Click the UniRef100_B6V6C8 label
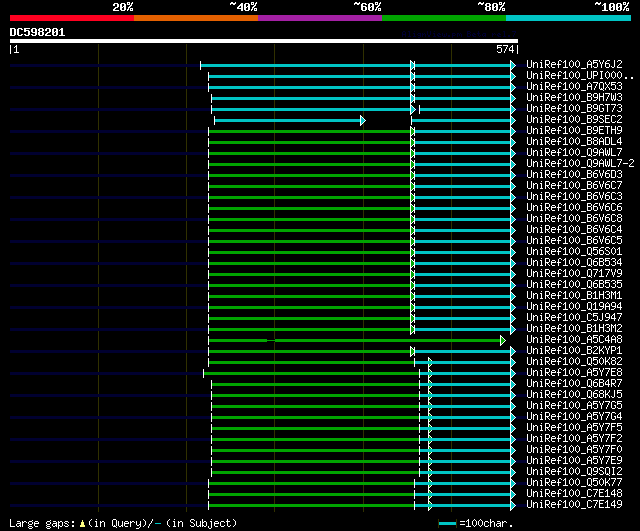The width and height of the screenshot is (640, 531). [574, 219]
